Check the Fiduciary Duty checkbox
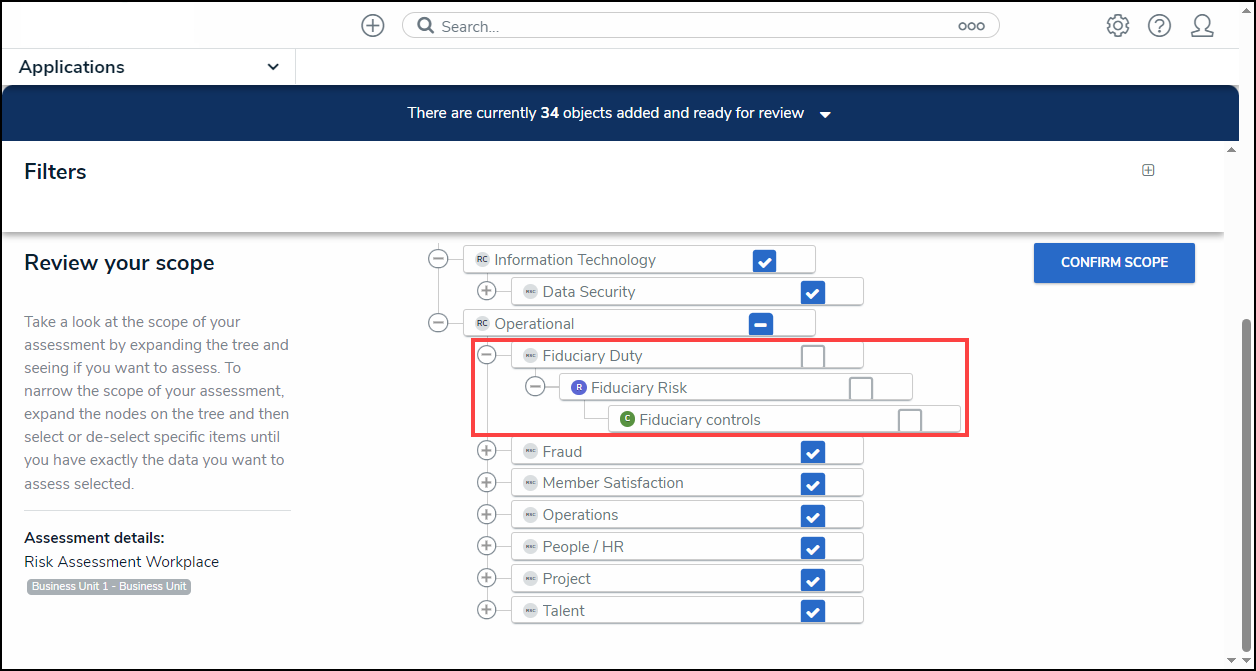The width and height of the screenshot is (1256, 671). point(813,357)
